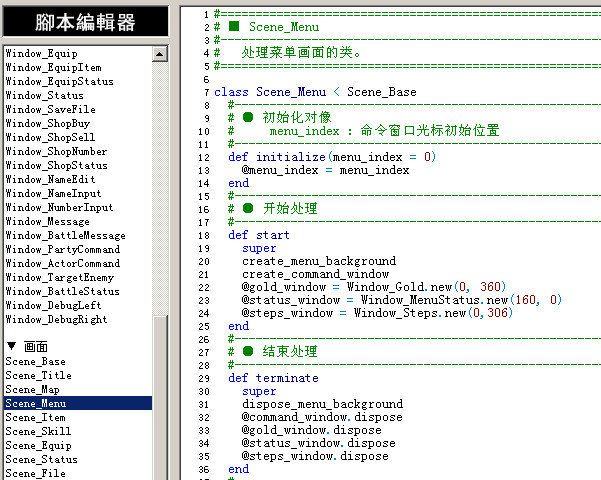The width and height of the screenshot is (601, 480).
Task: Click the '@gold_window = Window_Gold.new' line
Action: pyautogui.click(x=374, y=287)
